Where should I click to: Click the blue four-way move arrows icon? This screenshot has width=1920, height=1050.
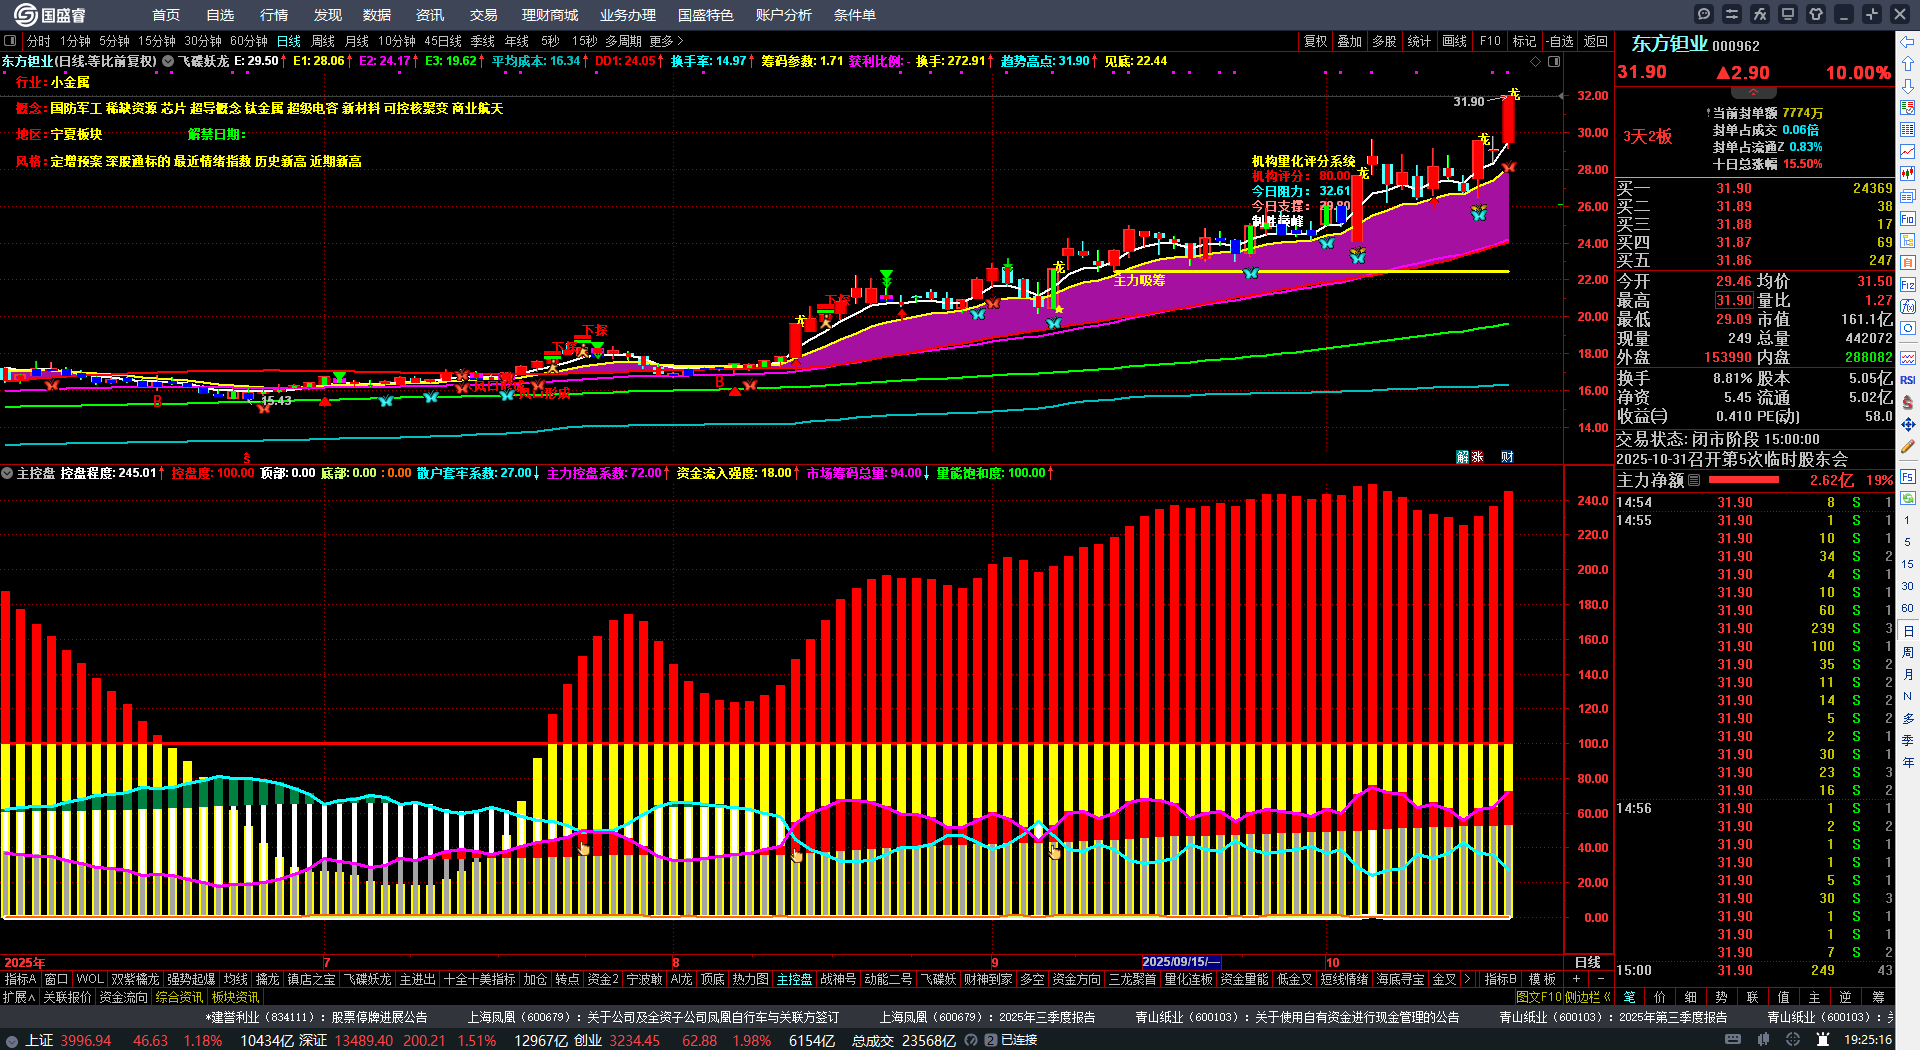(1908, 424)
